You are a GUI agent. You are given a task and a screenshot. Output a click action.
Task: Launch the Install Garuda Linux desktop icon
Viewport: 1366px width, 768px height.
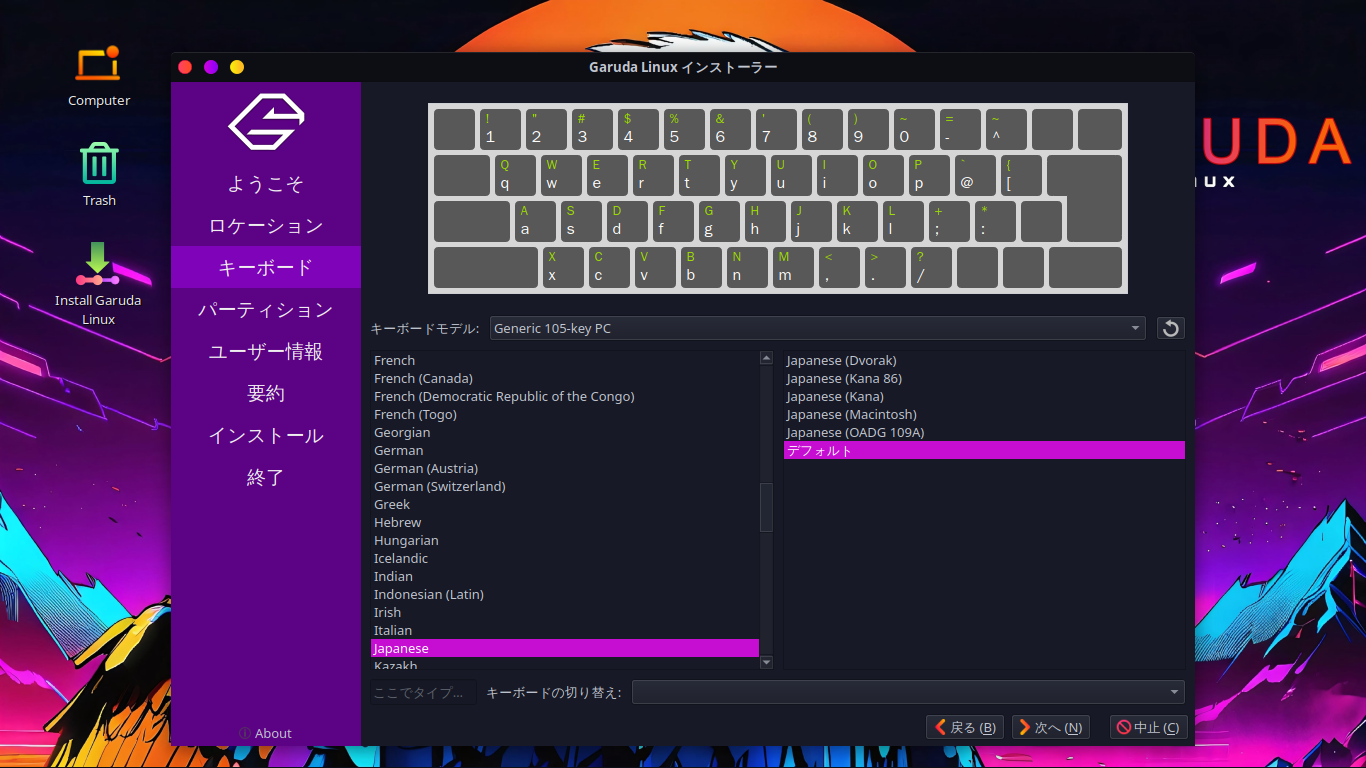98,284
